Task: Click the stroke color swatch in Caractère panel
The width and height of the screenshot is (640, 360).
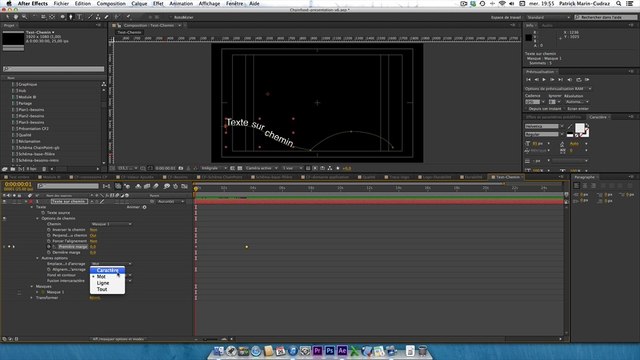Action: pos(584,132)
